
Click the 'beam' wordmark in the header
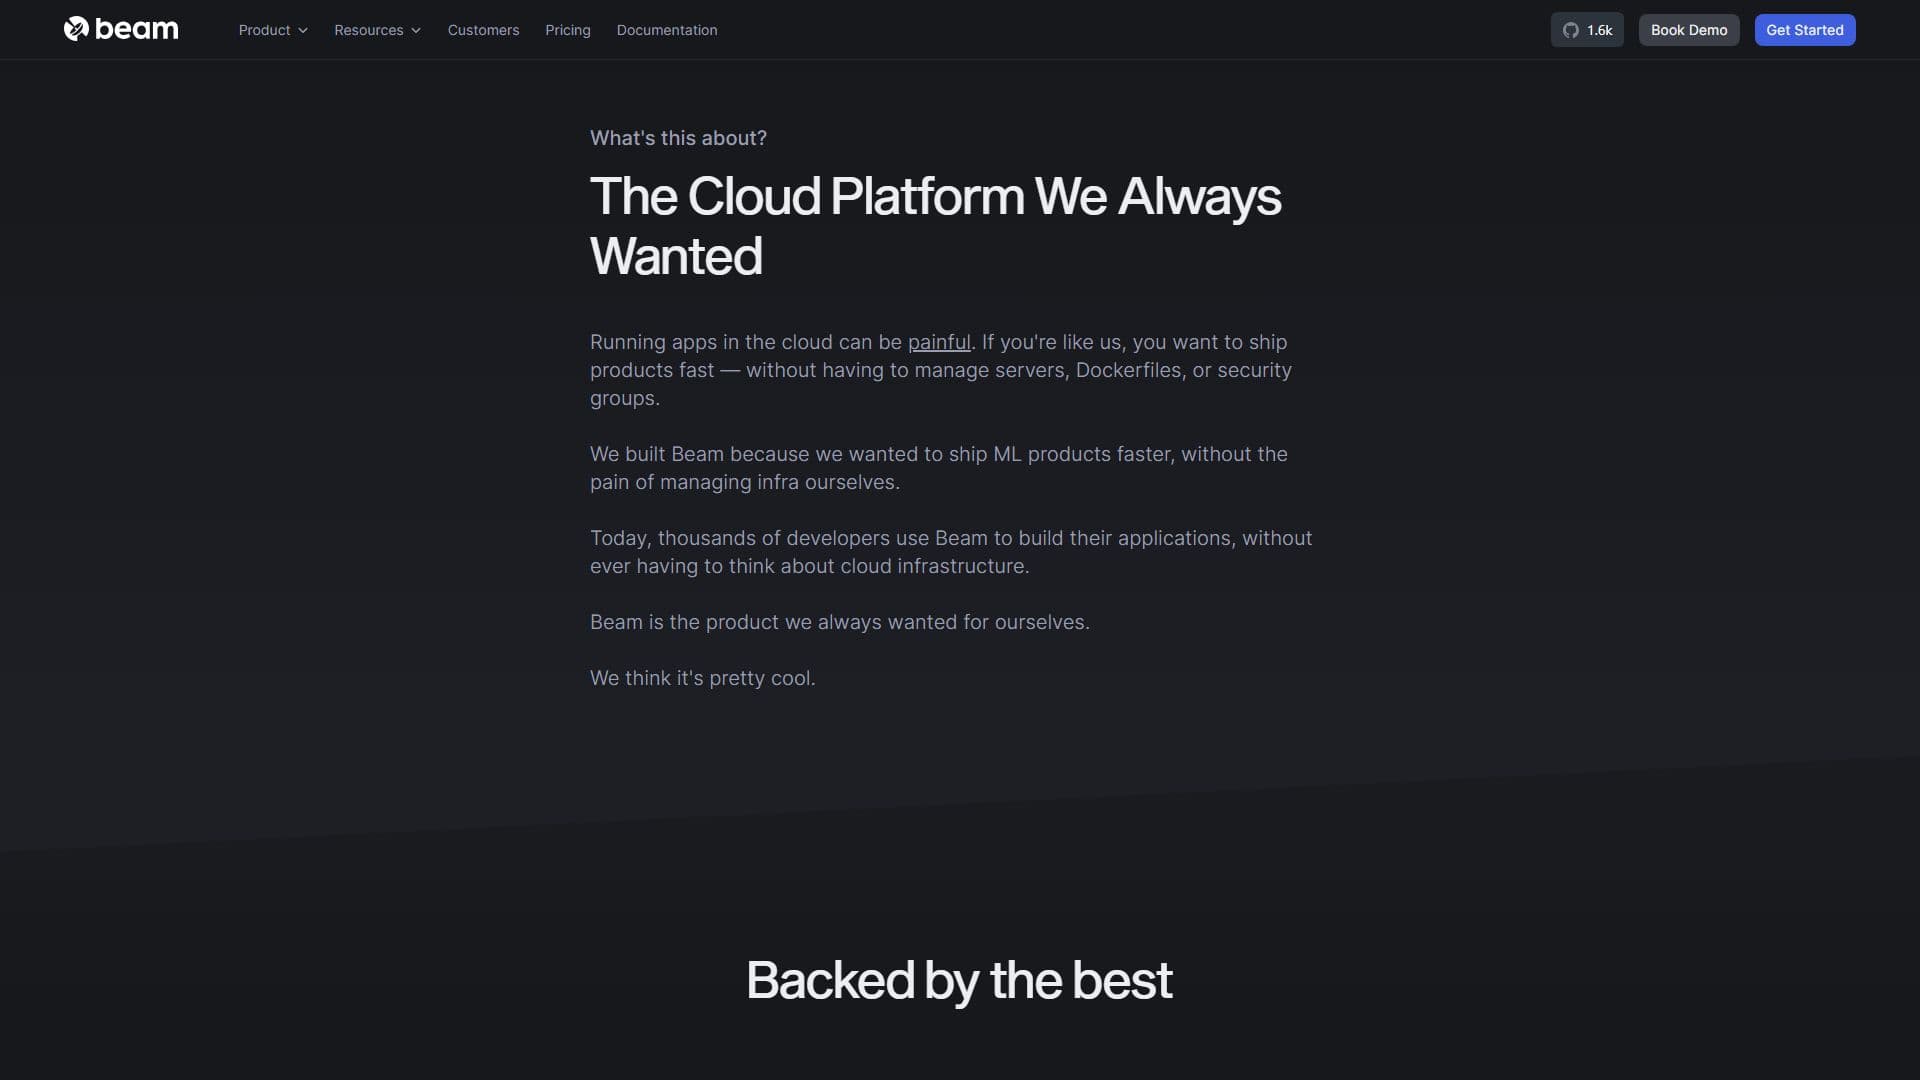coord(136,29)
